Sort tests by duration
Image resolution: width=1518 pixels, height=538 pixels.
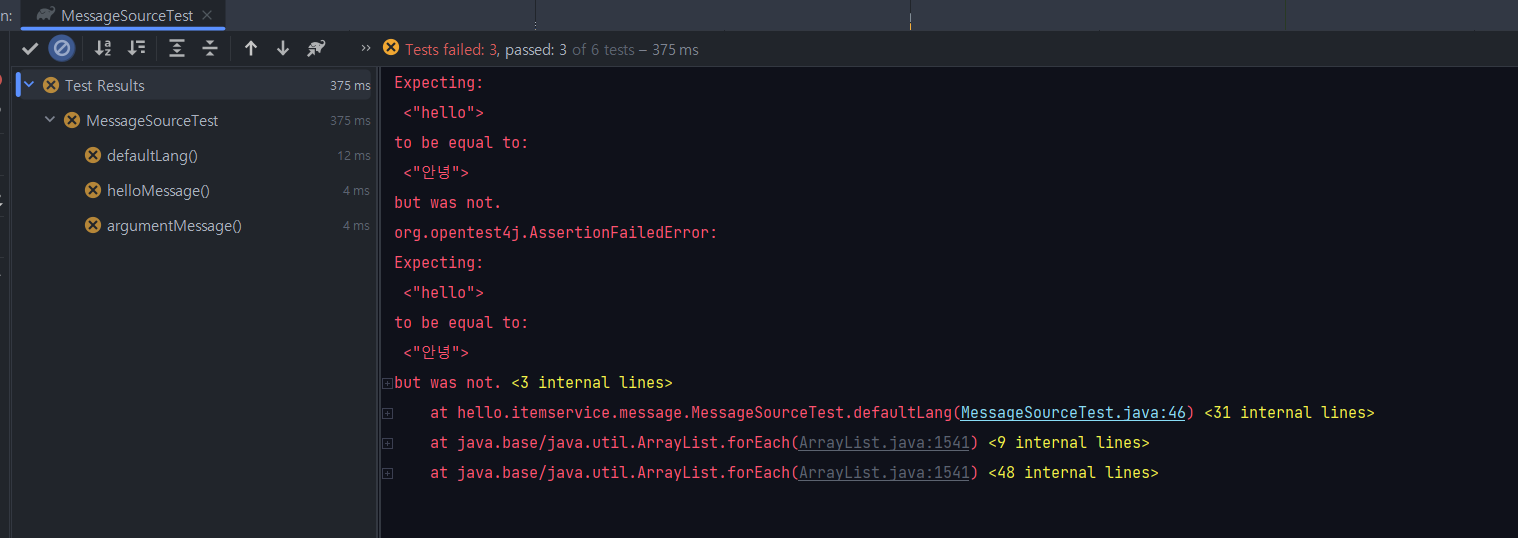click(x=137, y=48)
